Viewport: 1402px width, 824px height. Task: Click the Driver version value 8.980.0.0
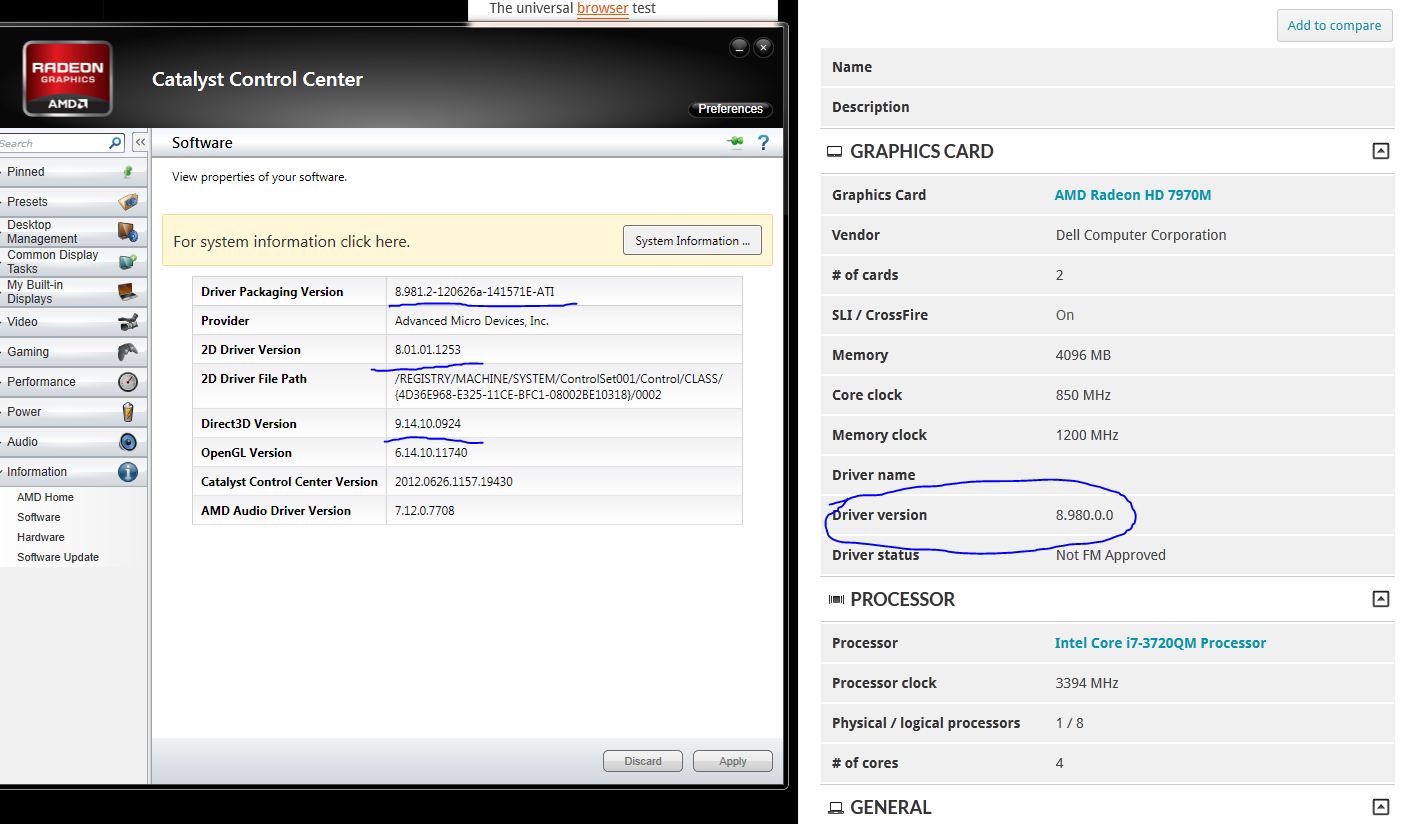point(1084,515)
